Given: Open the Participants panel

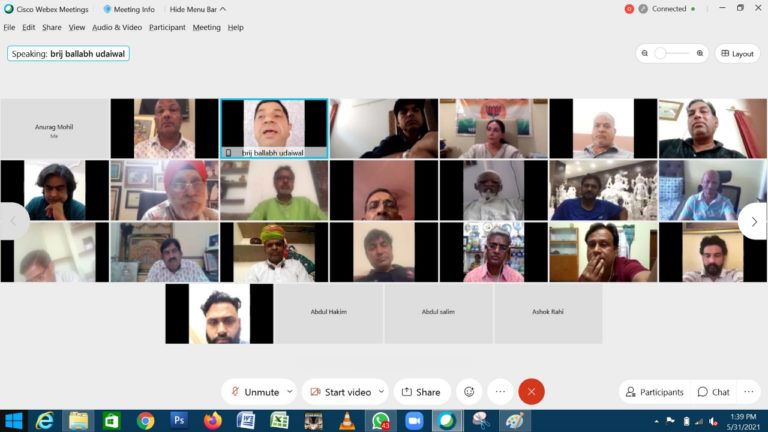Looking at the screenshot, I should [x=653, y=392].
